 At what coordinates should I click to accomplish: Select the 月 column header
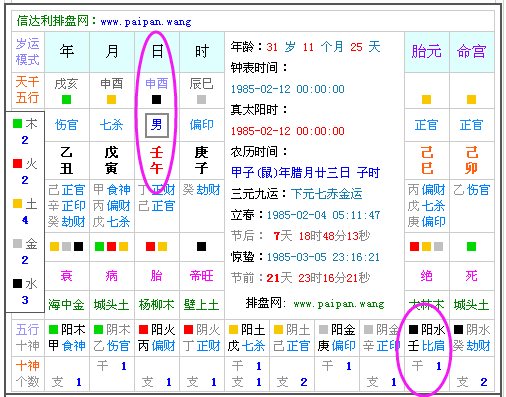[112, 52]
